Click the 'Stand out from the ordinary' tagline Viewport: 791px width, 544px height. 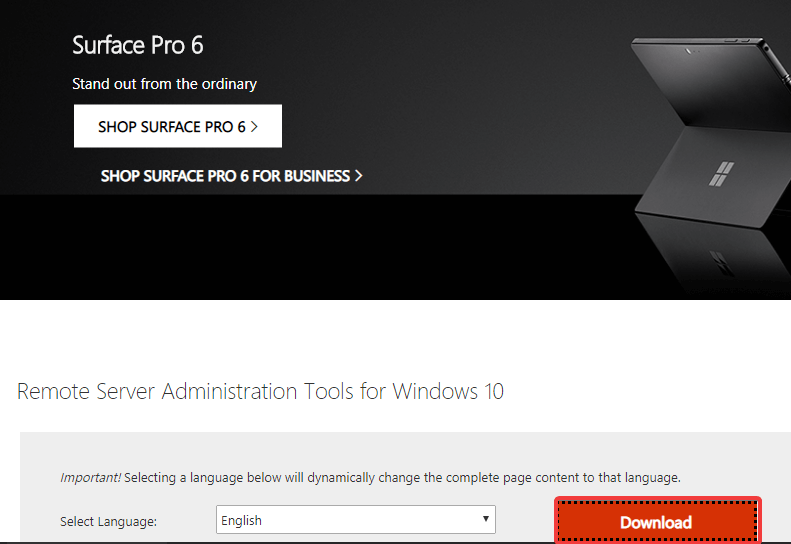pyautogui.click(x=164, y=84)
